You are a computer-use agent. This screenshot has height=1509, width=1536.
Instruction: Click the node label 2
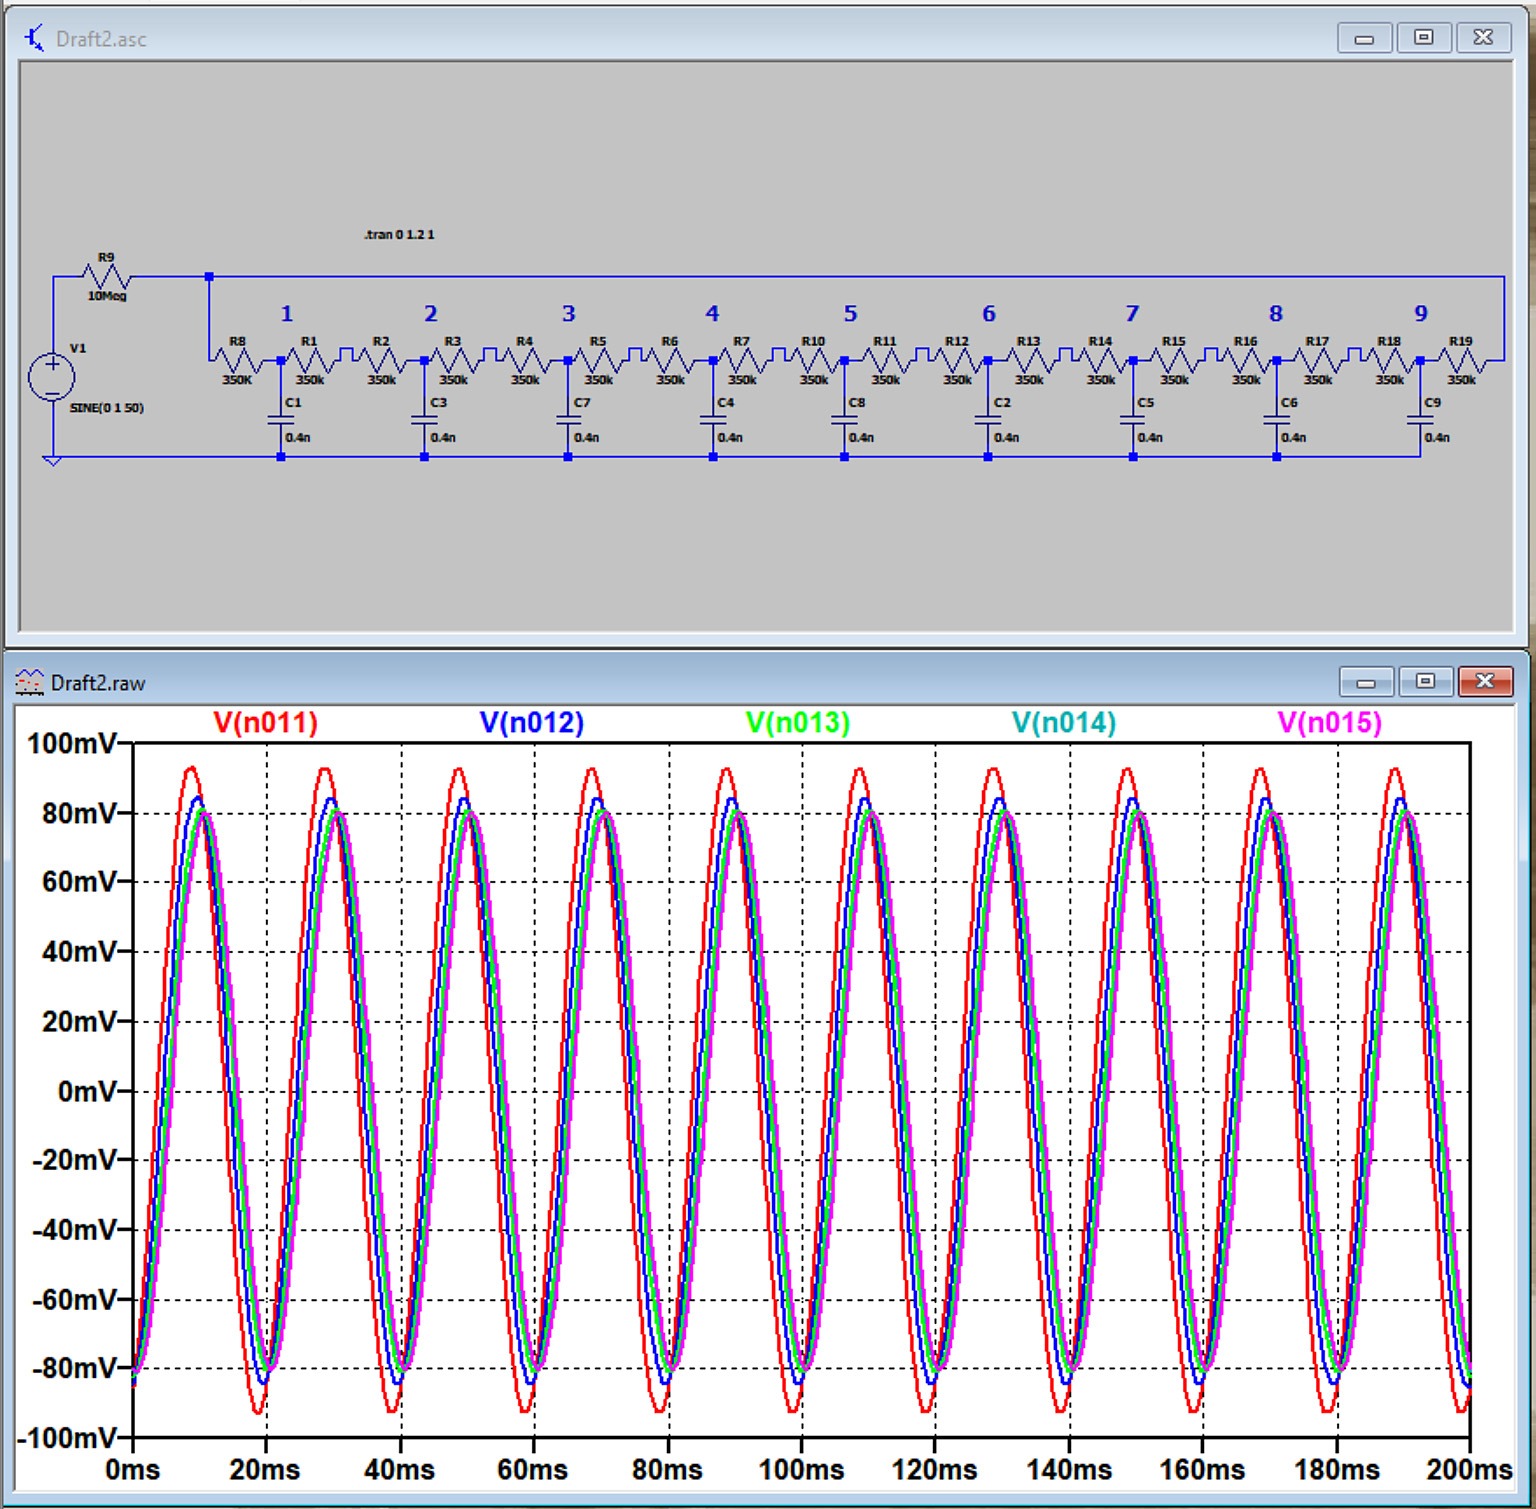(x=431, y=314)
